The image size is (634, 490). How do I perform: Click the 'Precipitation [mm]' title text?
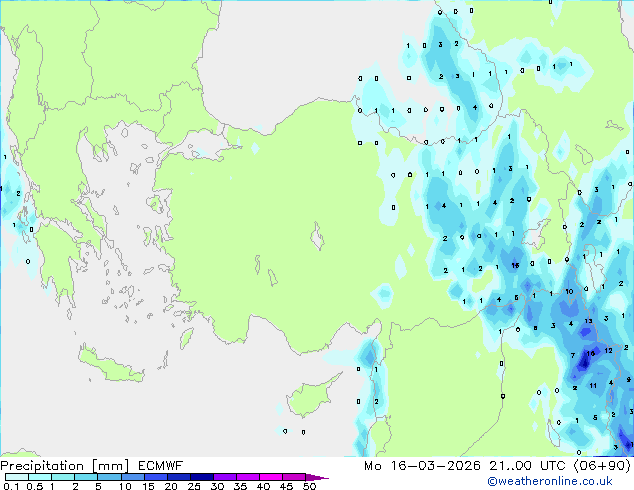(x=64, y=466)
